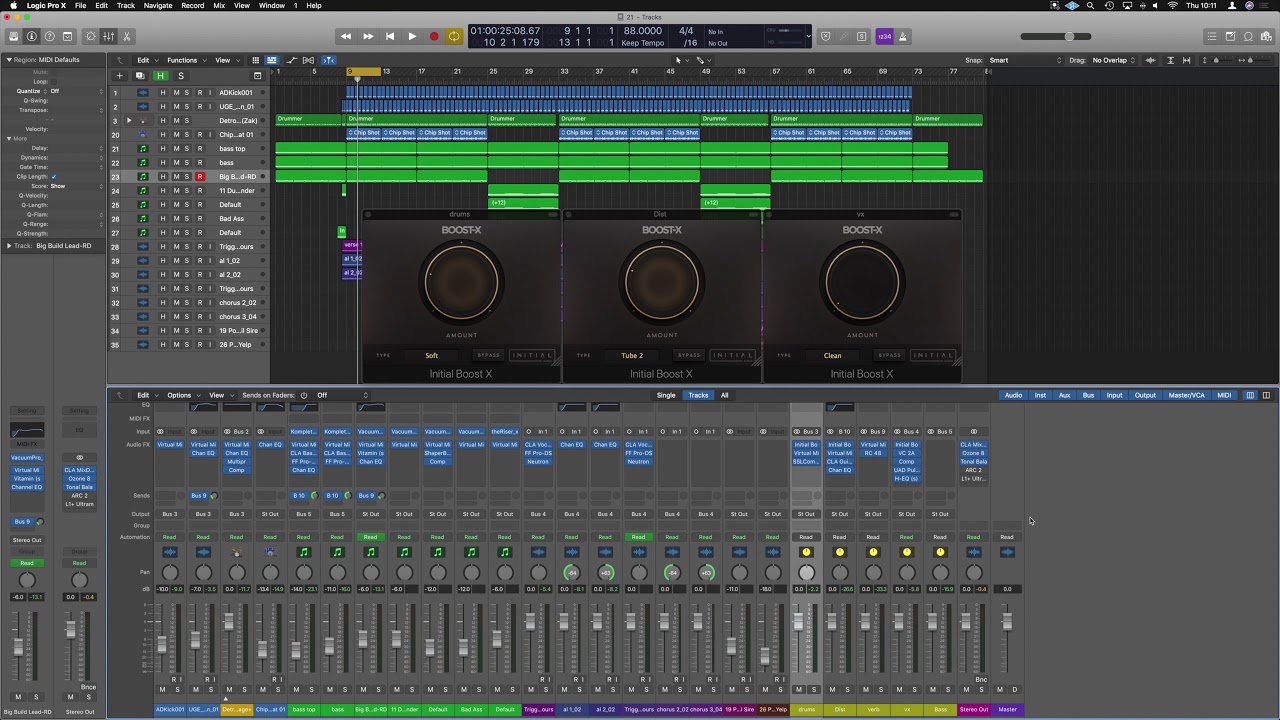Filter the mixer by Aux channels

click(1064, 395)
